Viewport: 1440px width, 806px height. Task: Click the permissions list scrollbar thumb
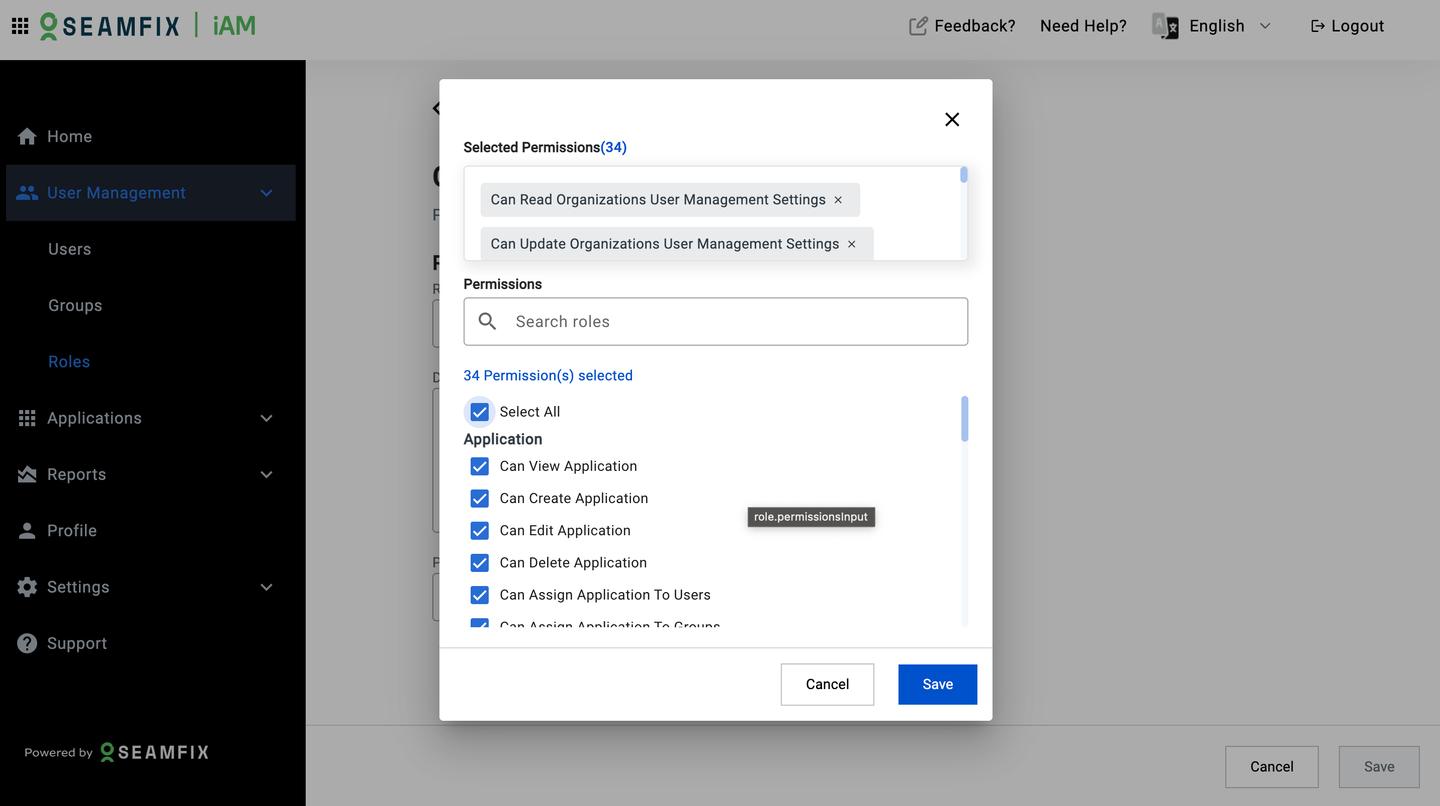(964, 418)
